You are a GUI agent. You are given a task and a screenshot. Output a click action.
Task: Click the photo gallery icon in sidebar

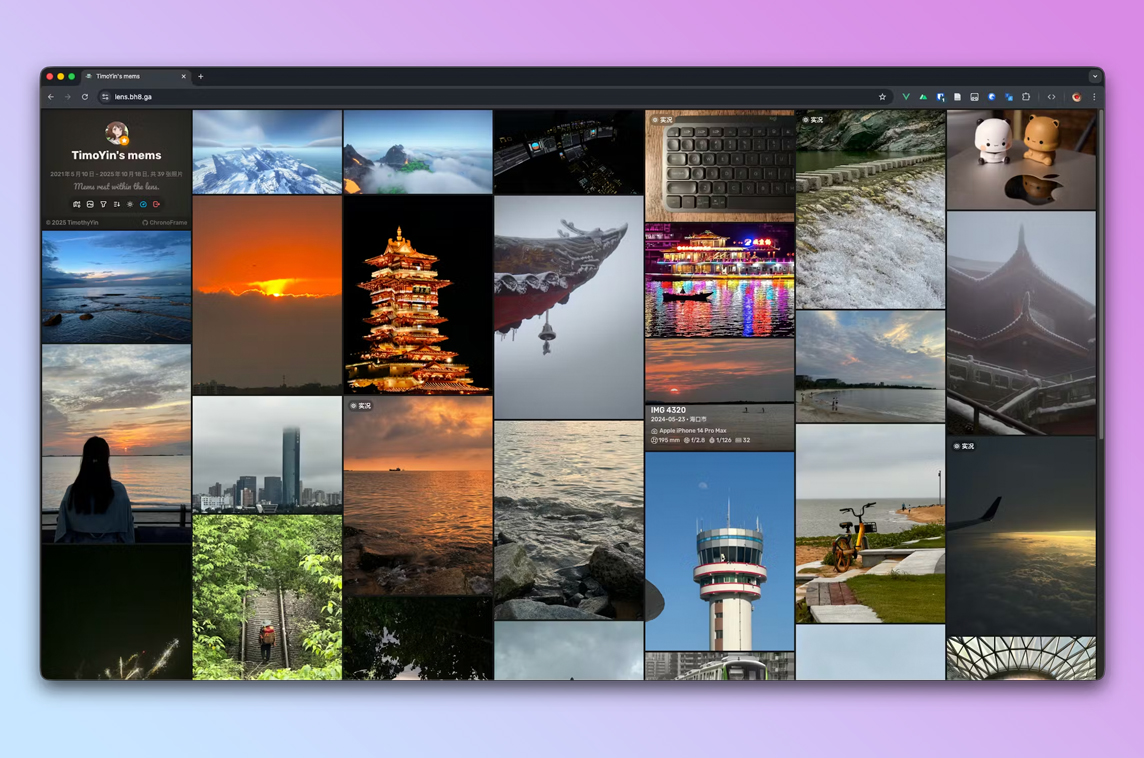[90, 204]
